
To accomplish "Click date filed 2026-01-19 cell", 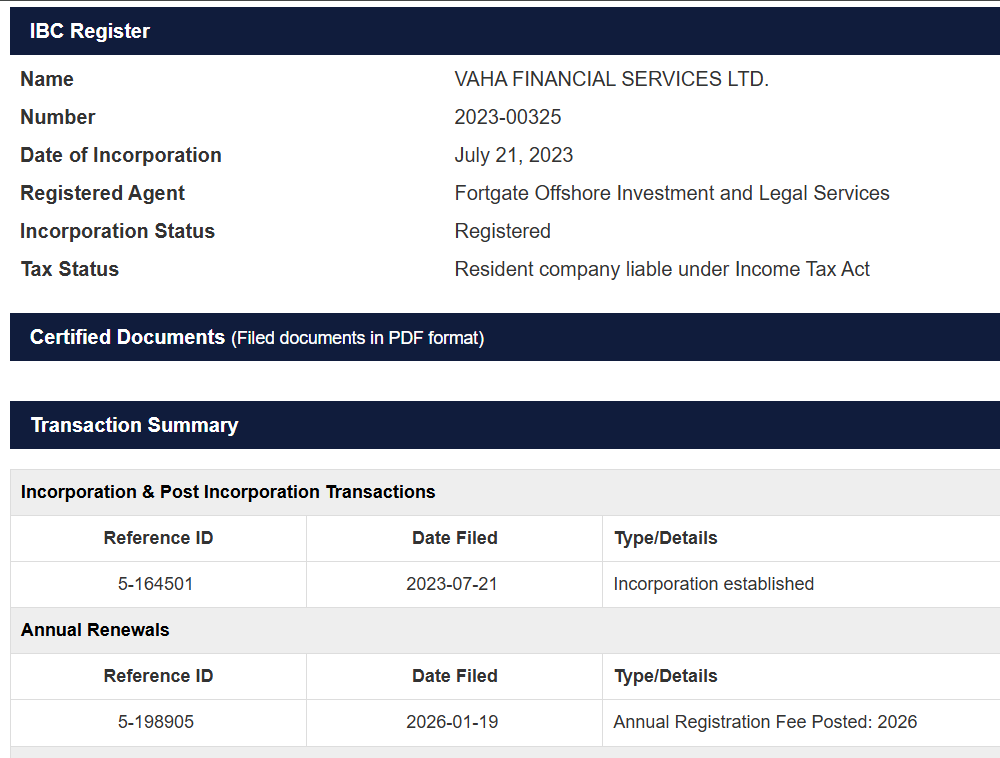I will pyautogui.click(x=454, y=722).
